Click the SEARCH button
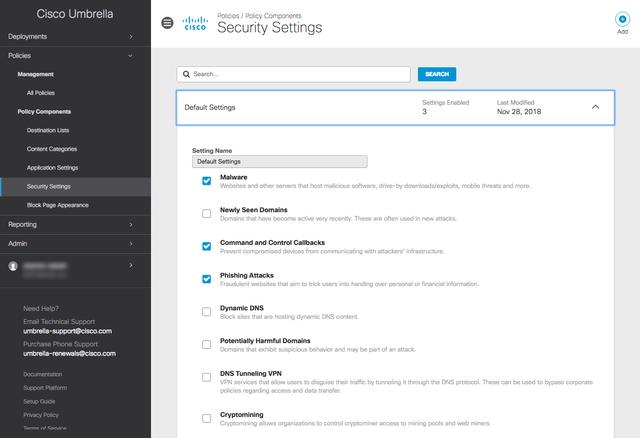 pos(437,74)
